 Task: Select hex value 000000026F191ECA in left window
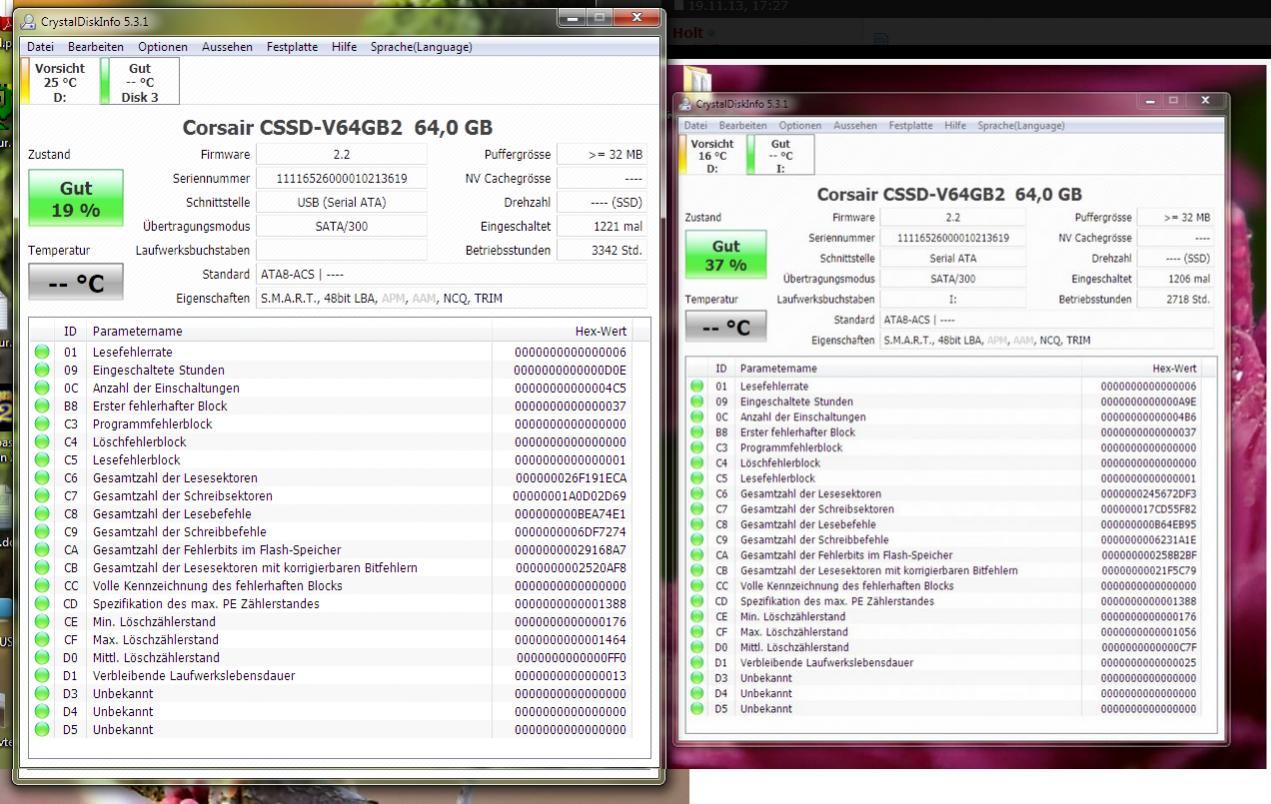point(571,478)
